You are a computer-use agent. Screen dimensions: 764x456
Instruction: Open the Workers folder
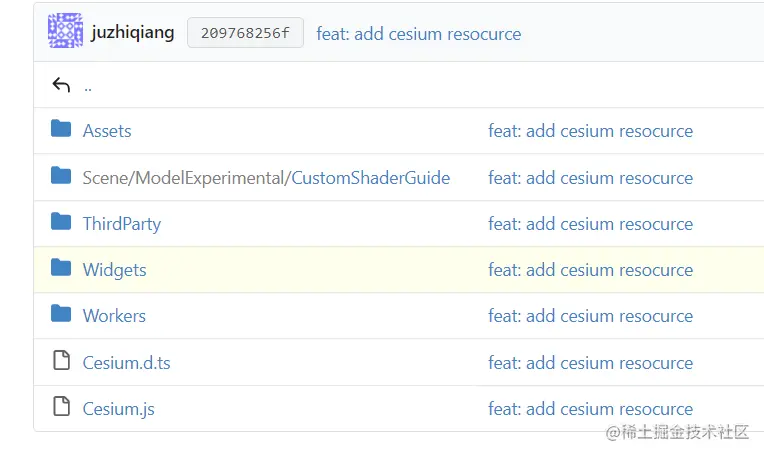point(114,316)
